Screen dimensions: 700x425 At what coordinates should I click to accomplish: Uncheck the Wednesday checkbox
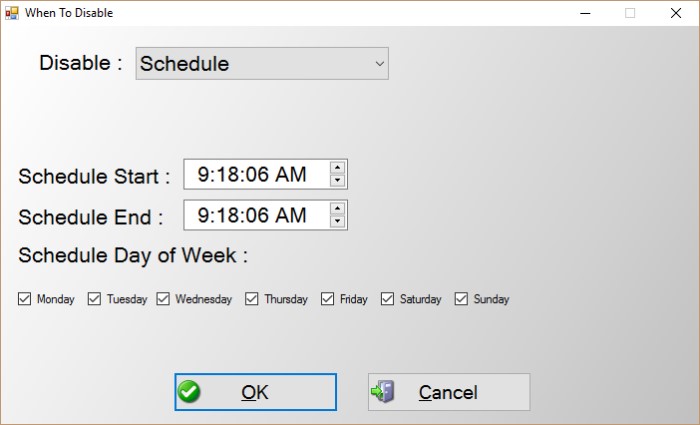pyautogui.click(x=163, y=298)
